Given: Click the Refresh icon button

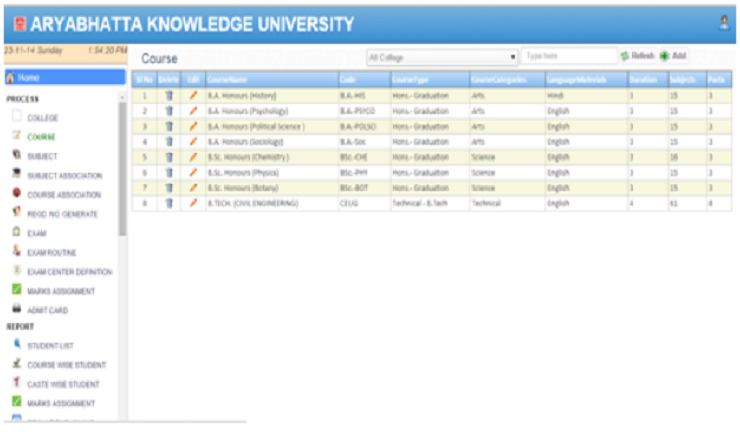Looking at the screenshot, I should pyautogui.click(x=625, y=57).
